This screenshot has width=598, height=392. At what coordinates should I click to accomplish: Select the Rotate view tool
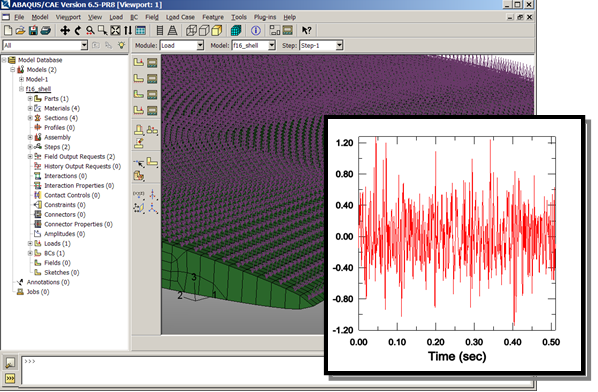pos(77,30)
